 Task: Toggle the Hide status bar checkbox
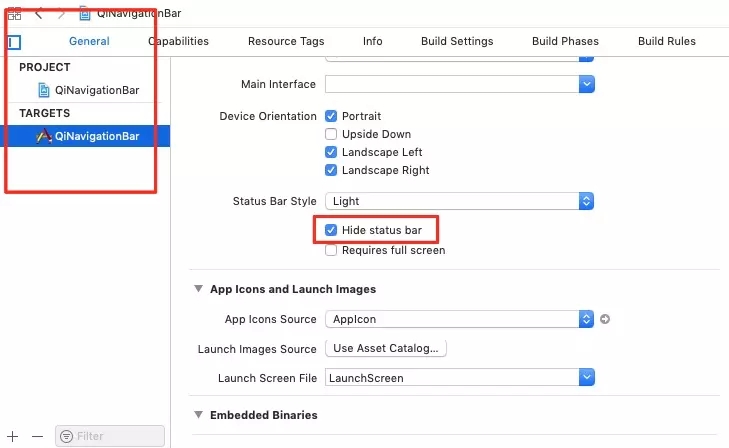(331, 231)
